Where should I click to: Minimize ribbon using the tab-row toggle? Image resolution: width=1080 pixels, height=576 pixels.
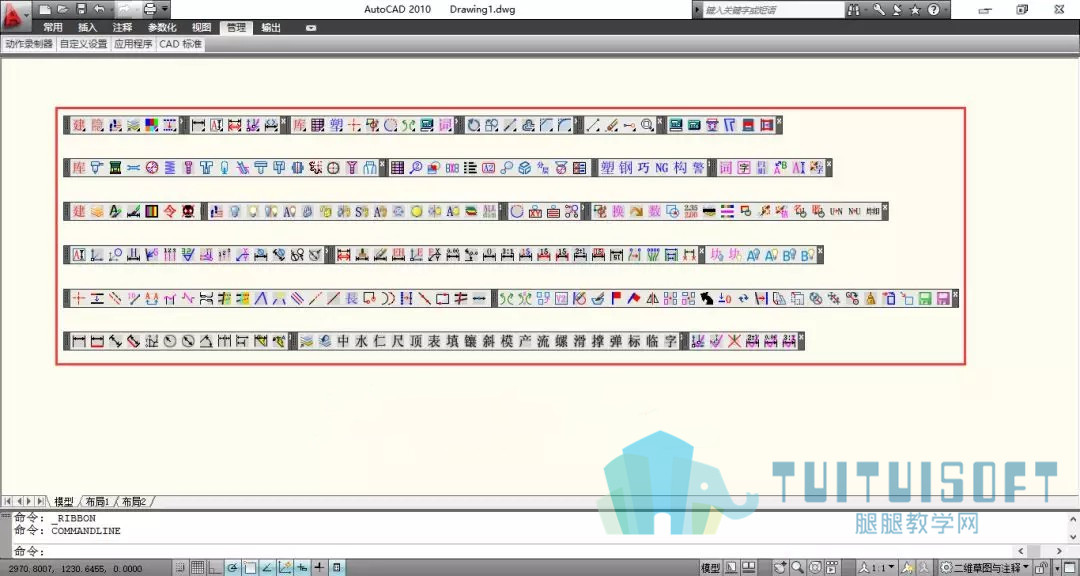(311, 28)
